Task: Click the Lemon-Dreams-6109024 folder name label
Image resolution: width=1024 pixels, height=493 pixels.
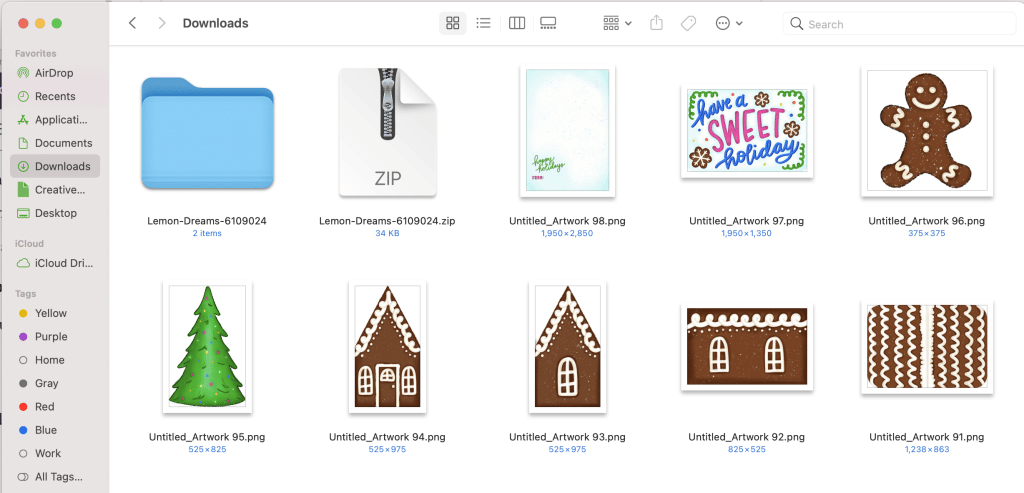Action: 207,221
